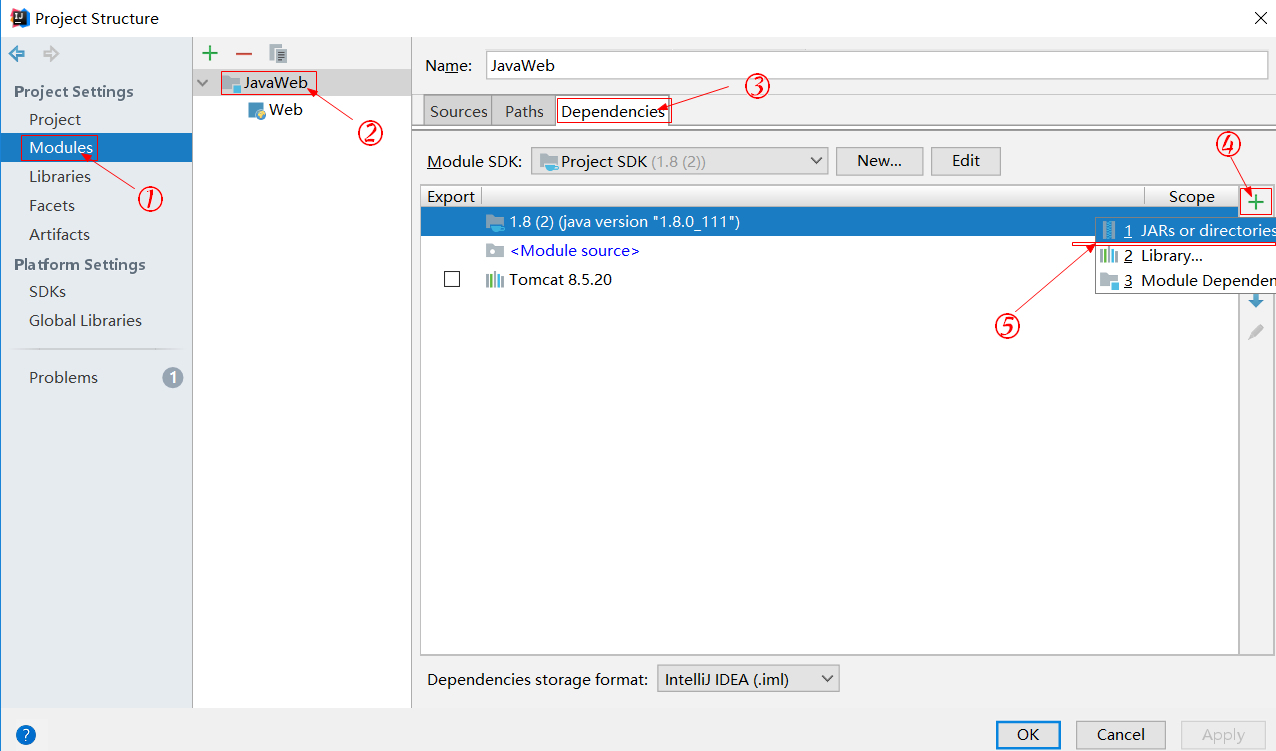
Task: Open the Module SDK dropdown
Action: 679,160
